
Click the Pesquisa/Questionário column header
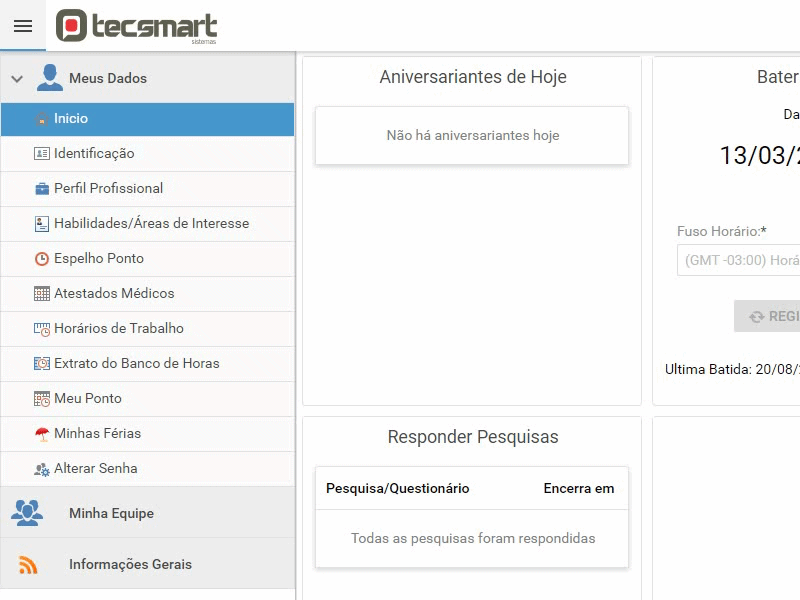[x=397, y=489]
